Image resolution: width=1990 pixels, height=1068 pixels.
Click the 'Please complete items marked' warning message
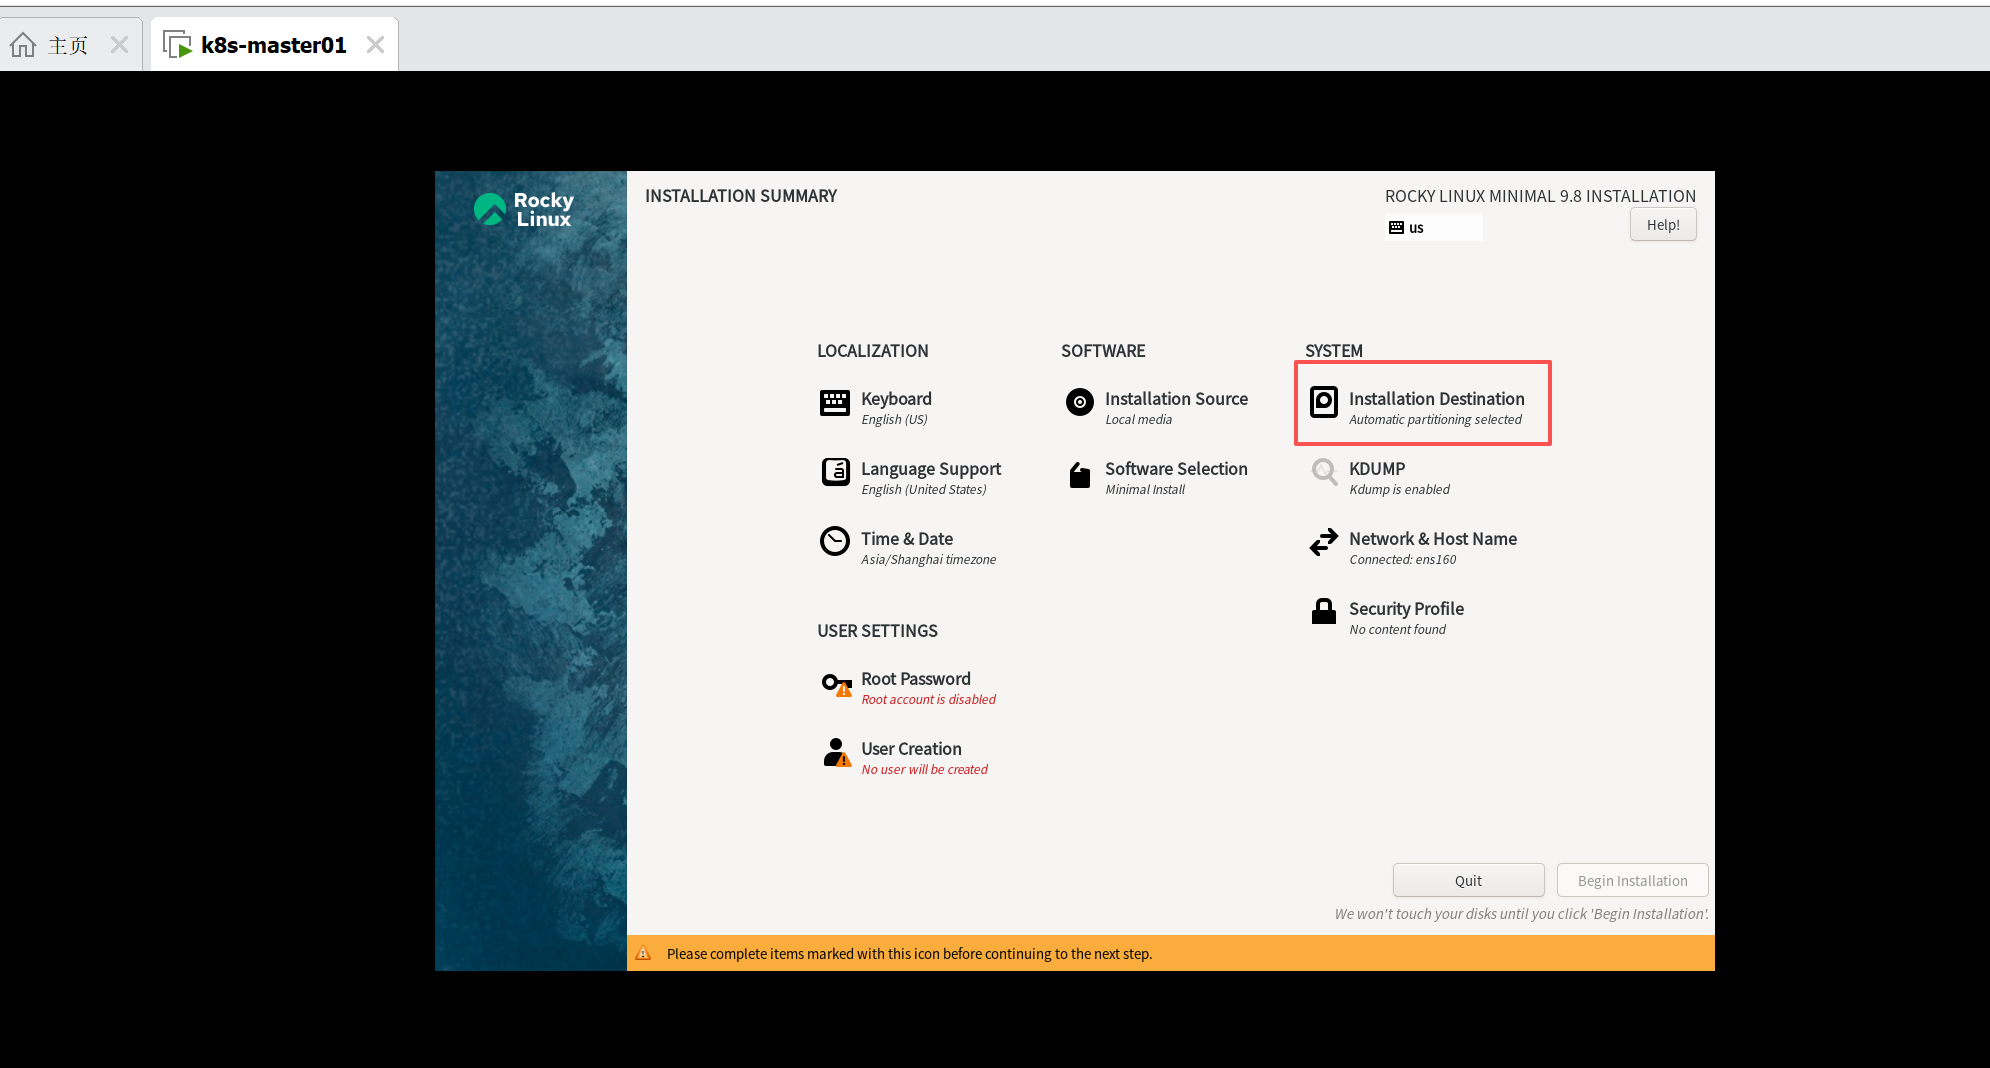(x=909, y=954)
